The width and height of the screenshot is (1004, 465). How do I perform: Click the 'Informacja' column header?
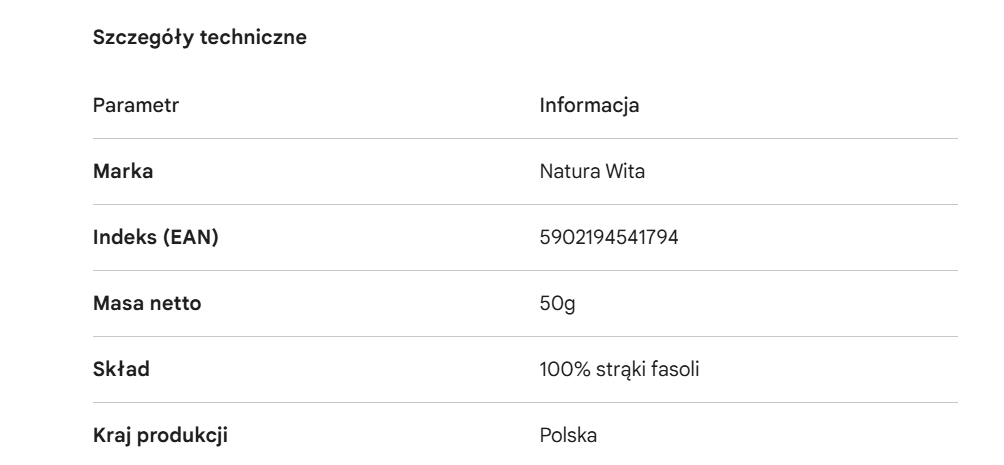589,104
